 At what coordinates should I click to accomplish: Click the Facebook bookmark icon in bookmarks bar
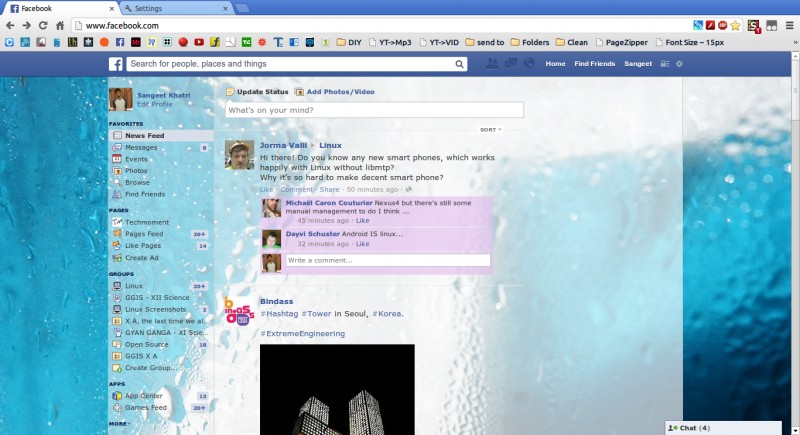point(120,42)
